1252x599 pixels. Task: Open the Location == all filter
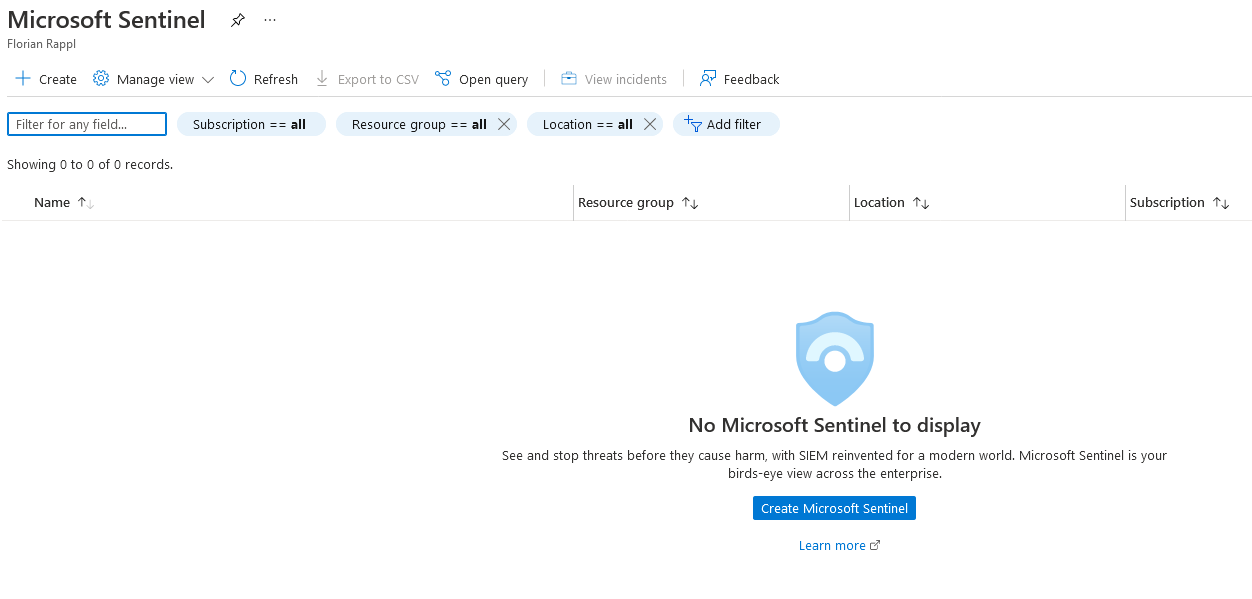pyautogui.click(x=588, y=124)
